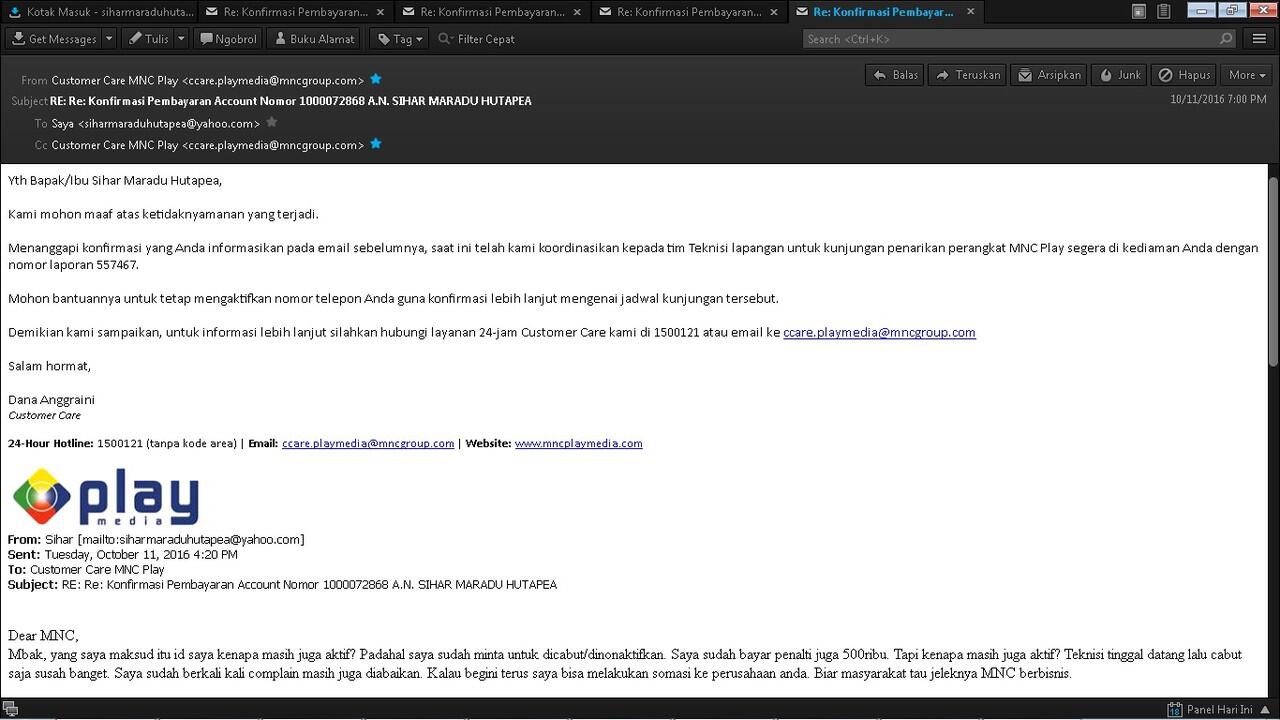Click the envelope icon on active blue tab
This screenshot has height=720, width=1280.
[802, 12]
